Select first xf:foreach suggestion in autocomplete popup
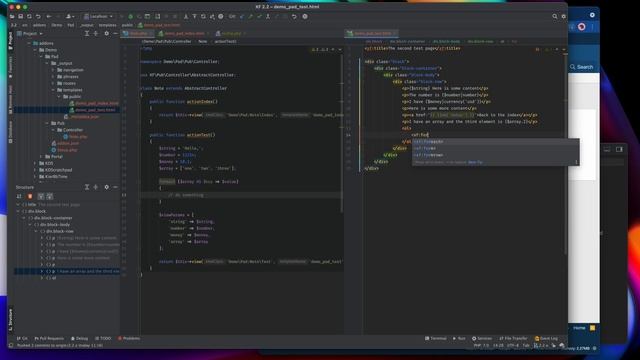The image size is (640, 360). point(495,141)
